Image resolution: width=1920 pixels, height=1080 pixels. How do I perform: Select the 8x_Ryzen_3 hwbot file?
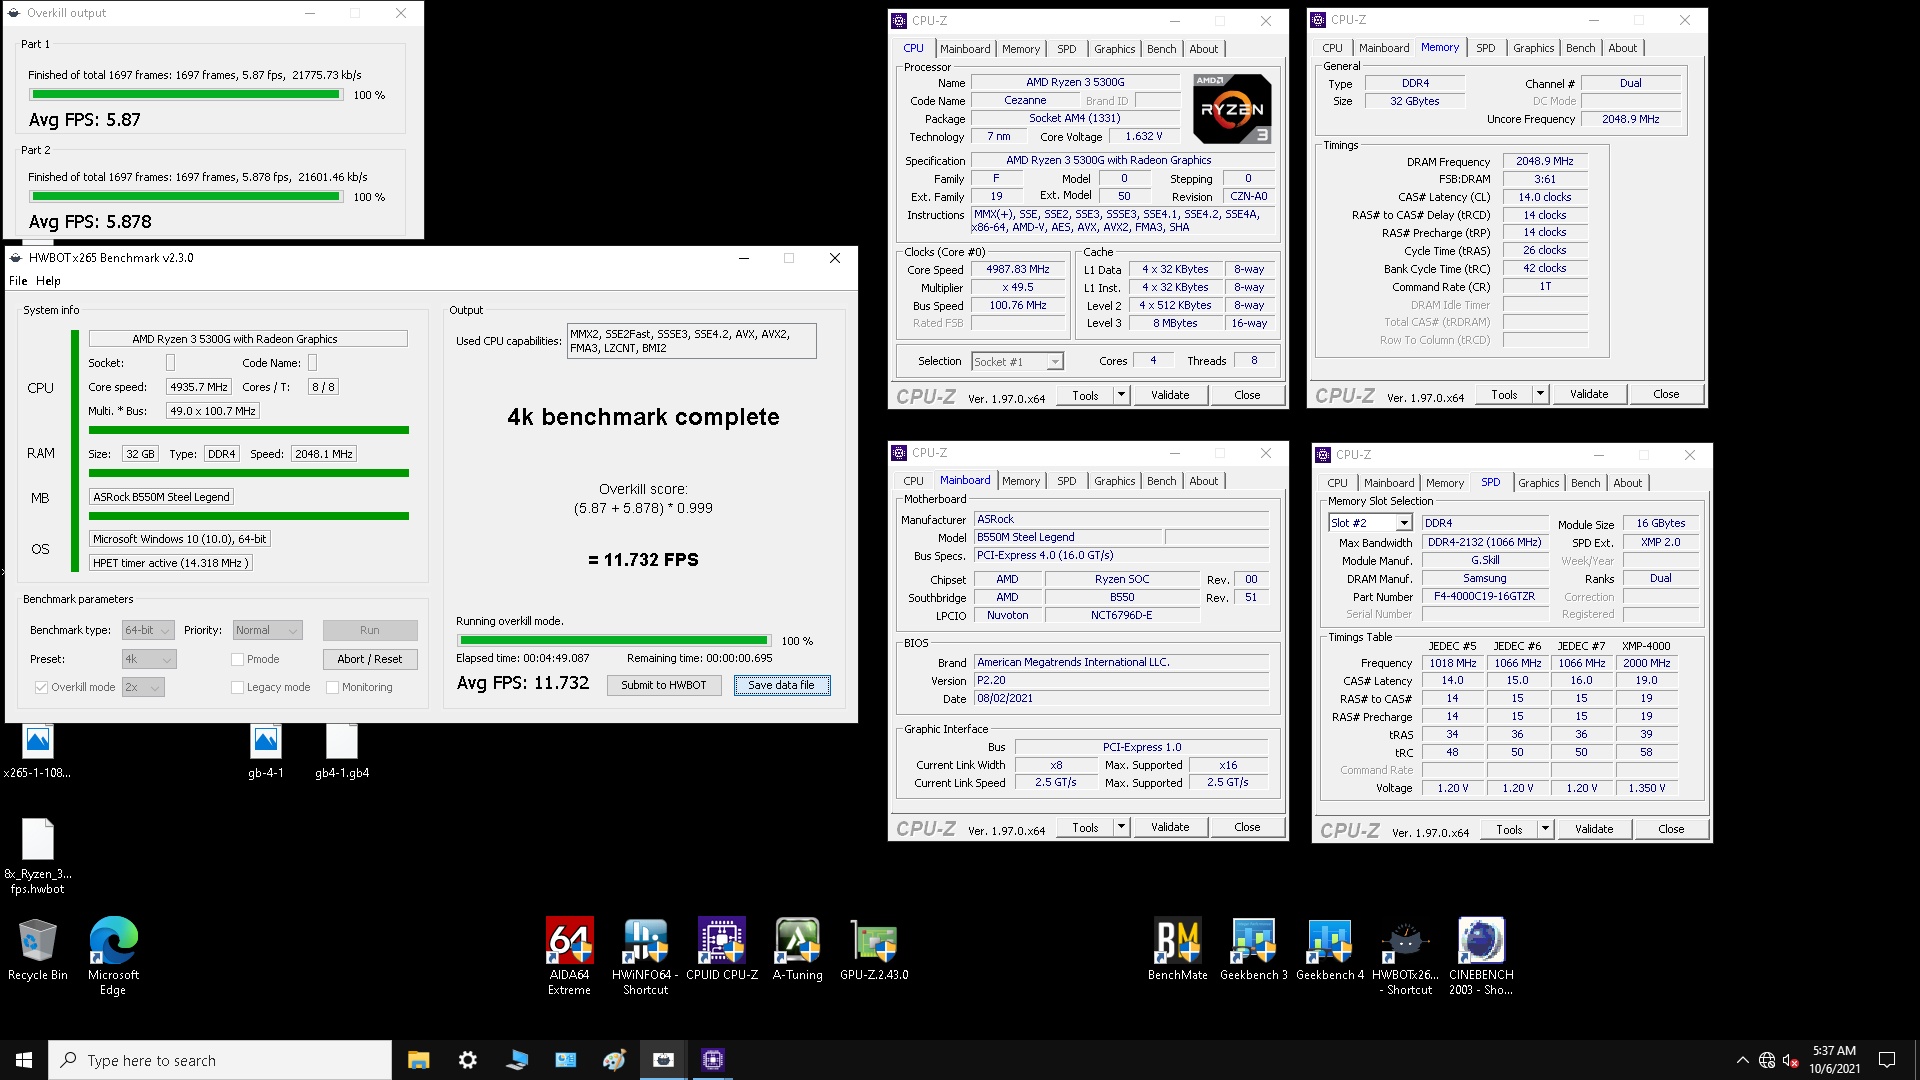point(38,856)
